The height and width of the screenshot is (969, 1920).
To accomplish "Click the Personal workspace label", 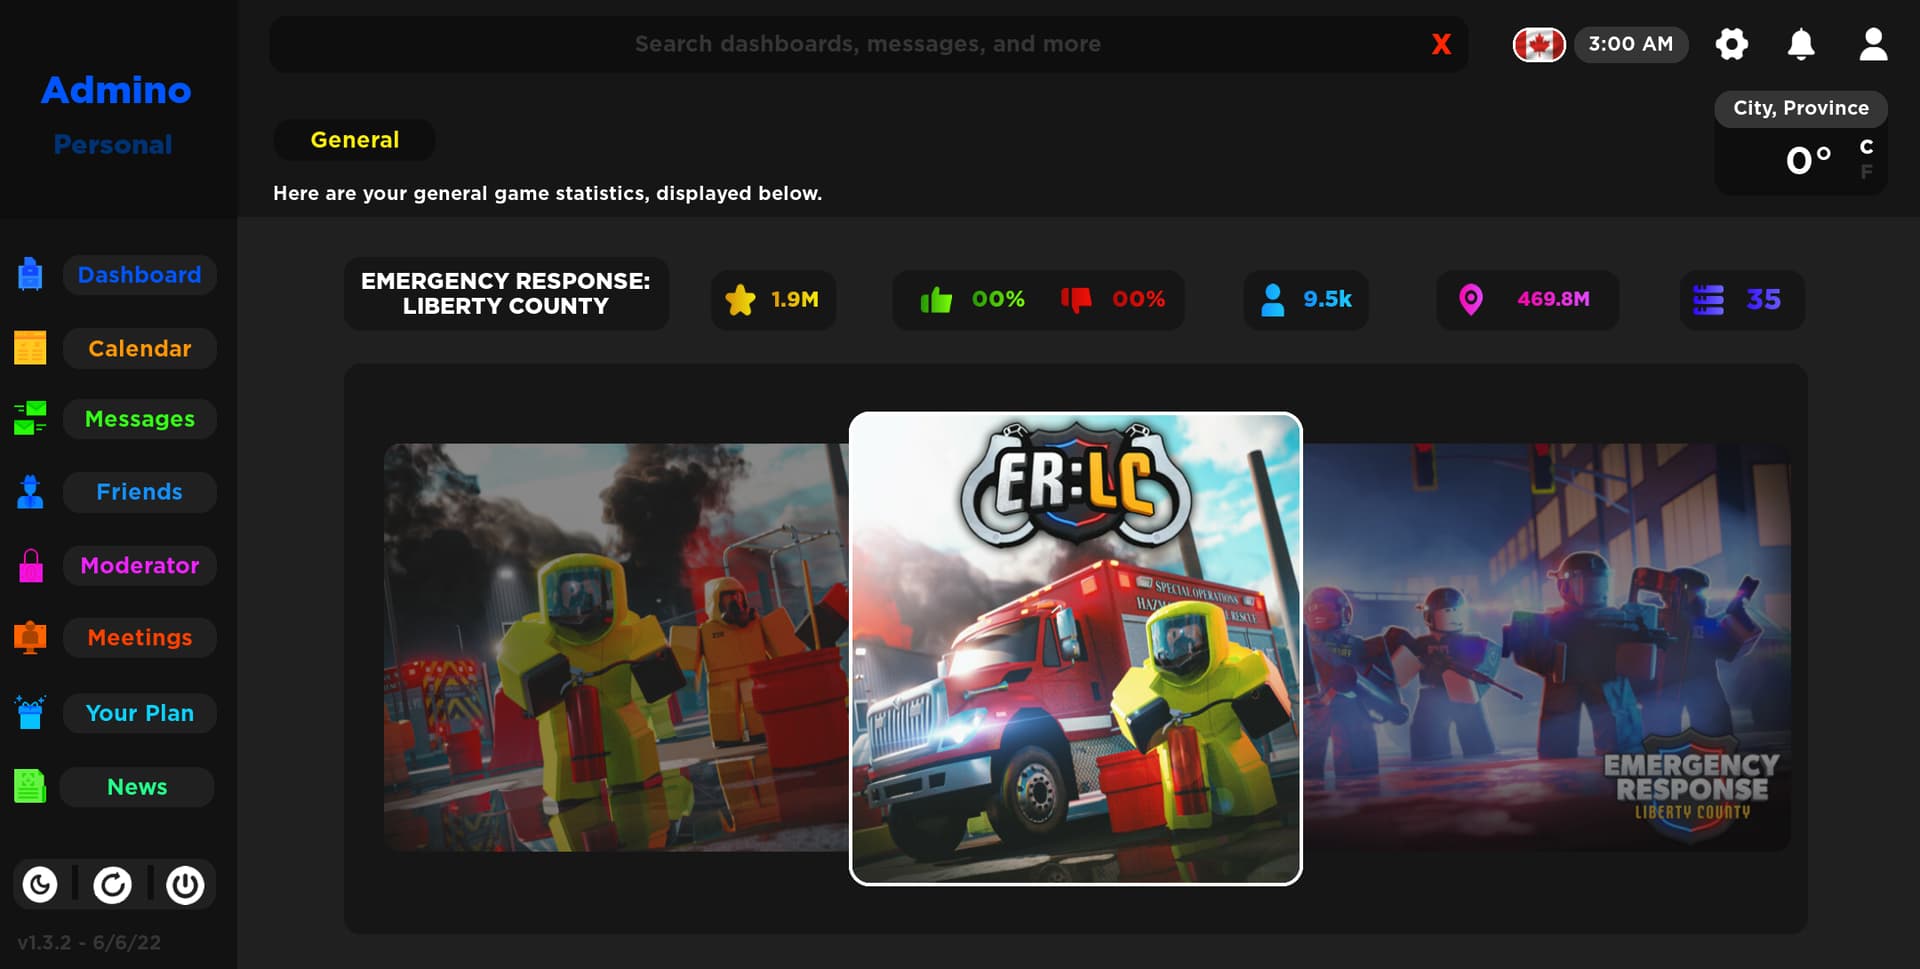I will click(x=113, y=144).
